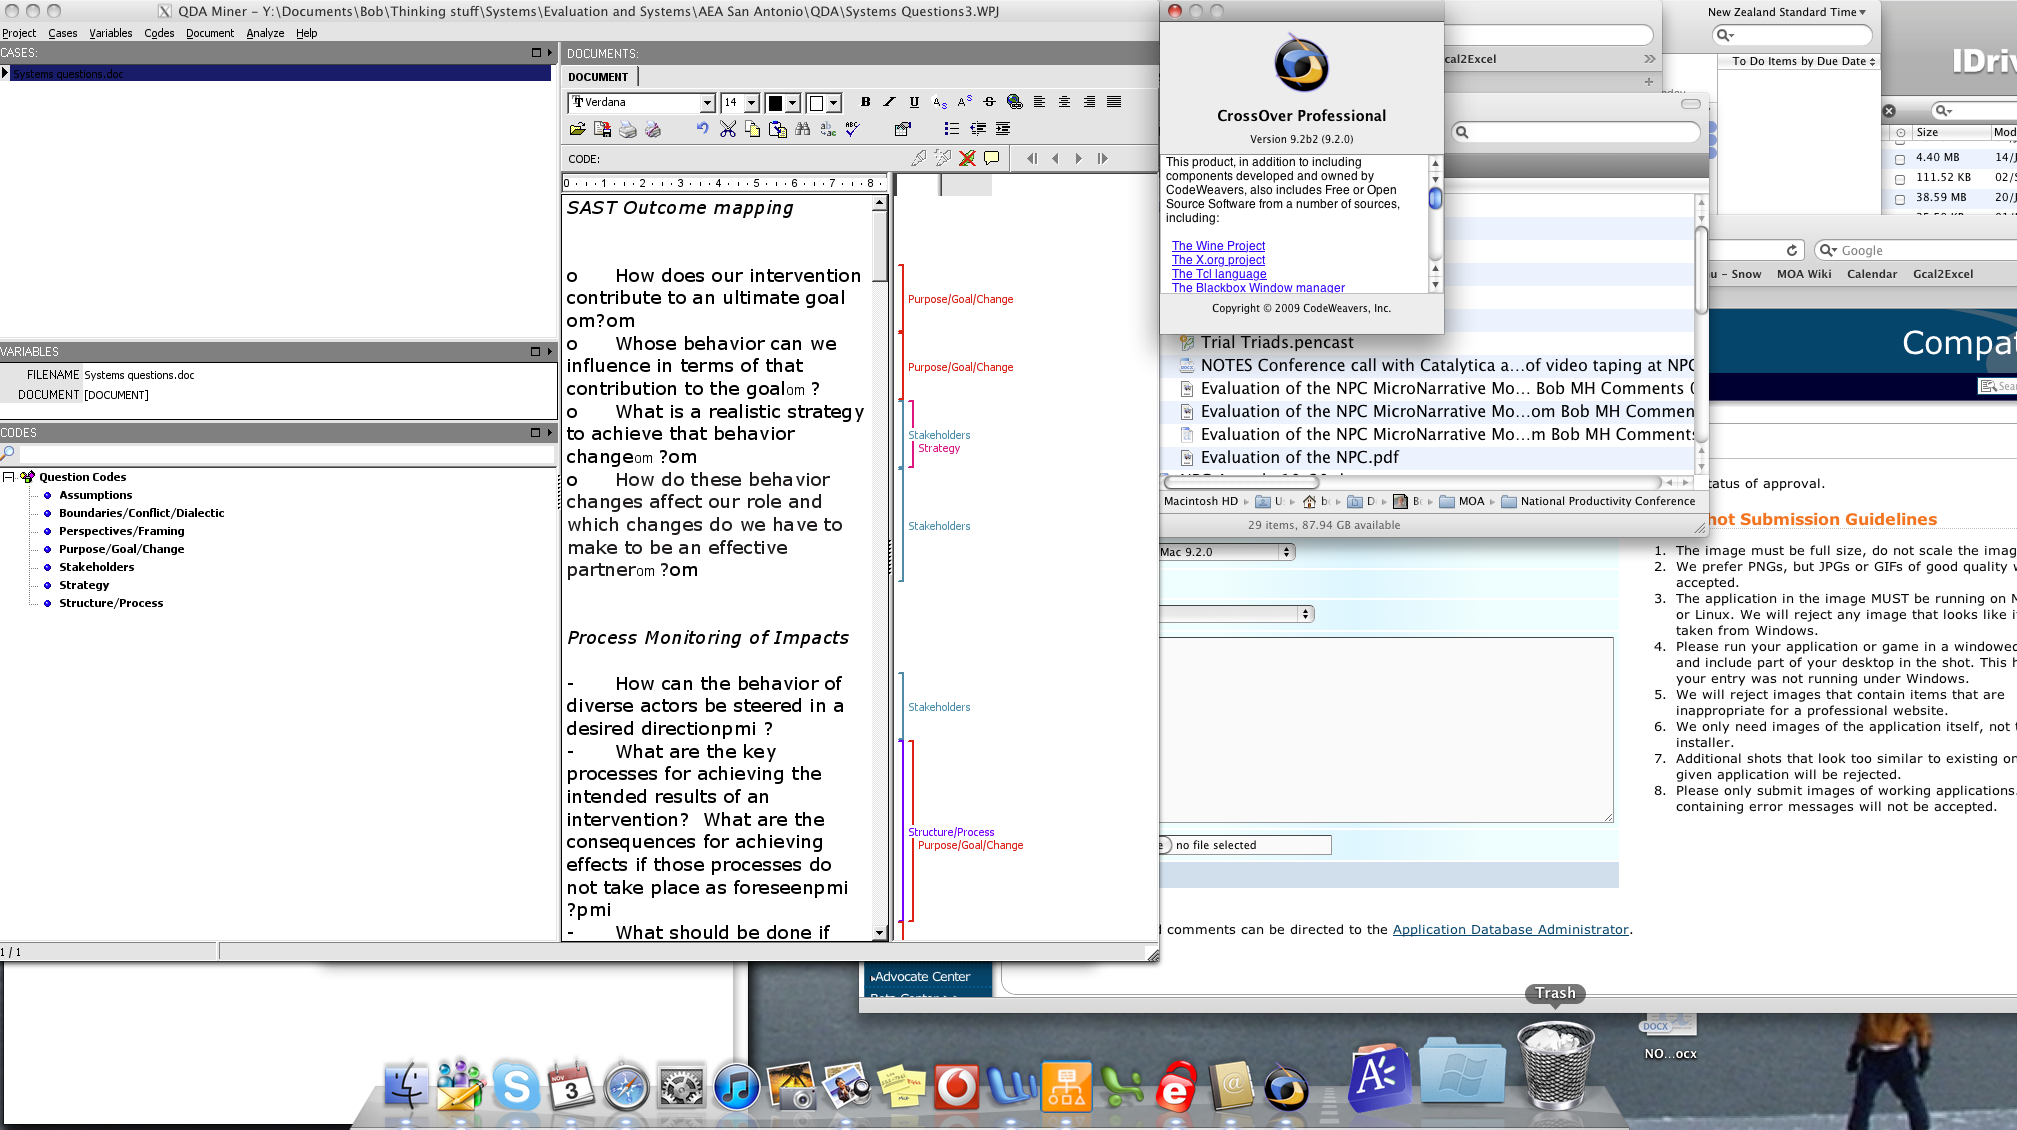Select the spell check tool in QDA Miner
The width and height of the screenshot is (2017, 1130).
pos(851,129)
